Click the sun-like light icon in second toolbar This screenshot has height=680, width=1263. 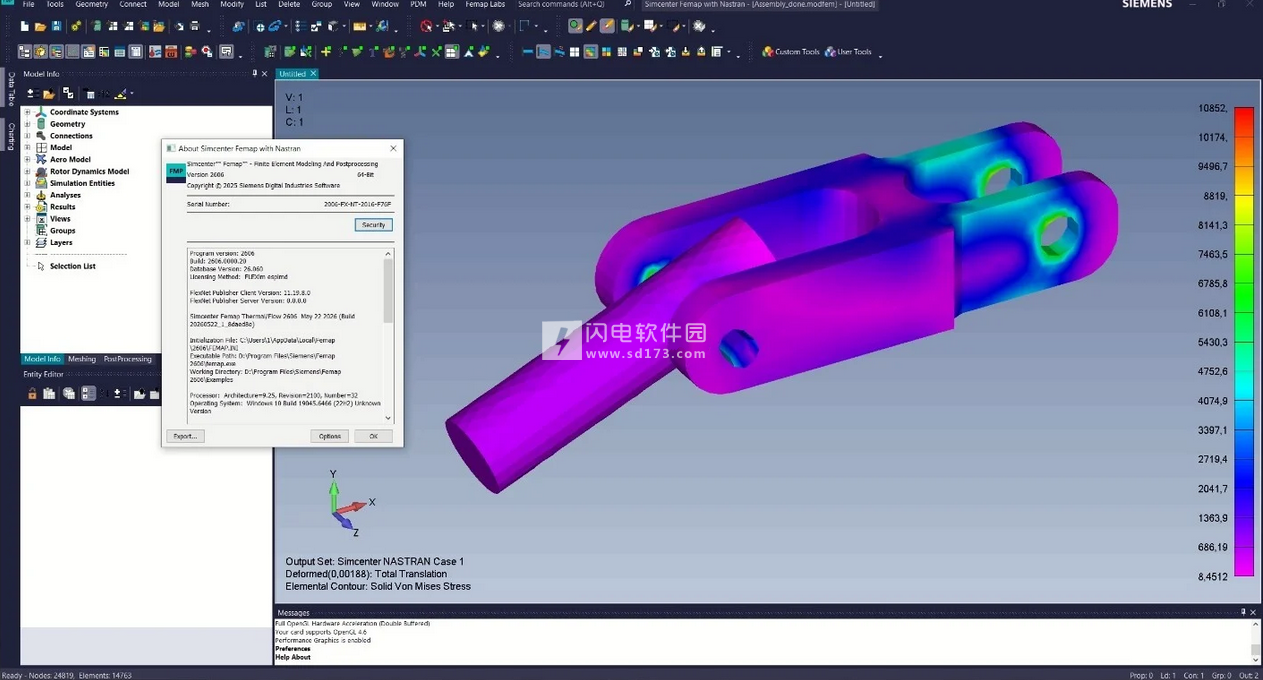tap(40, 52)
